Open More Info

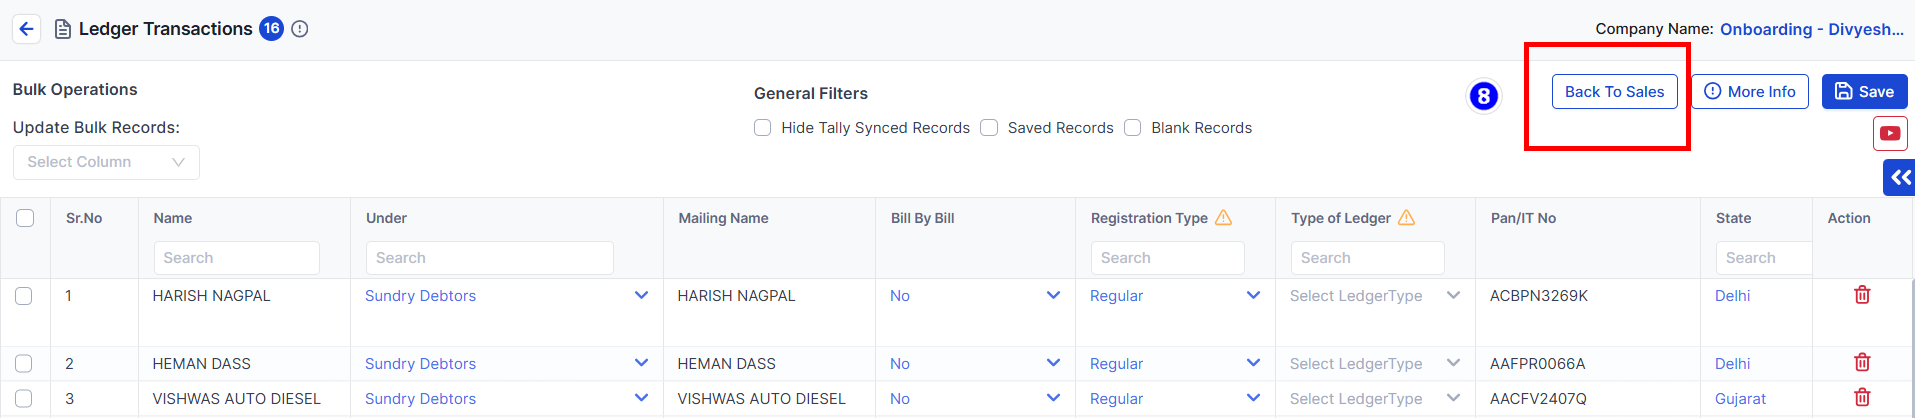pos(1749,92)
